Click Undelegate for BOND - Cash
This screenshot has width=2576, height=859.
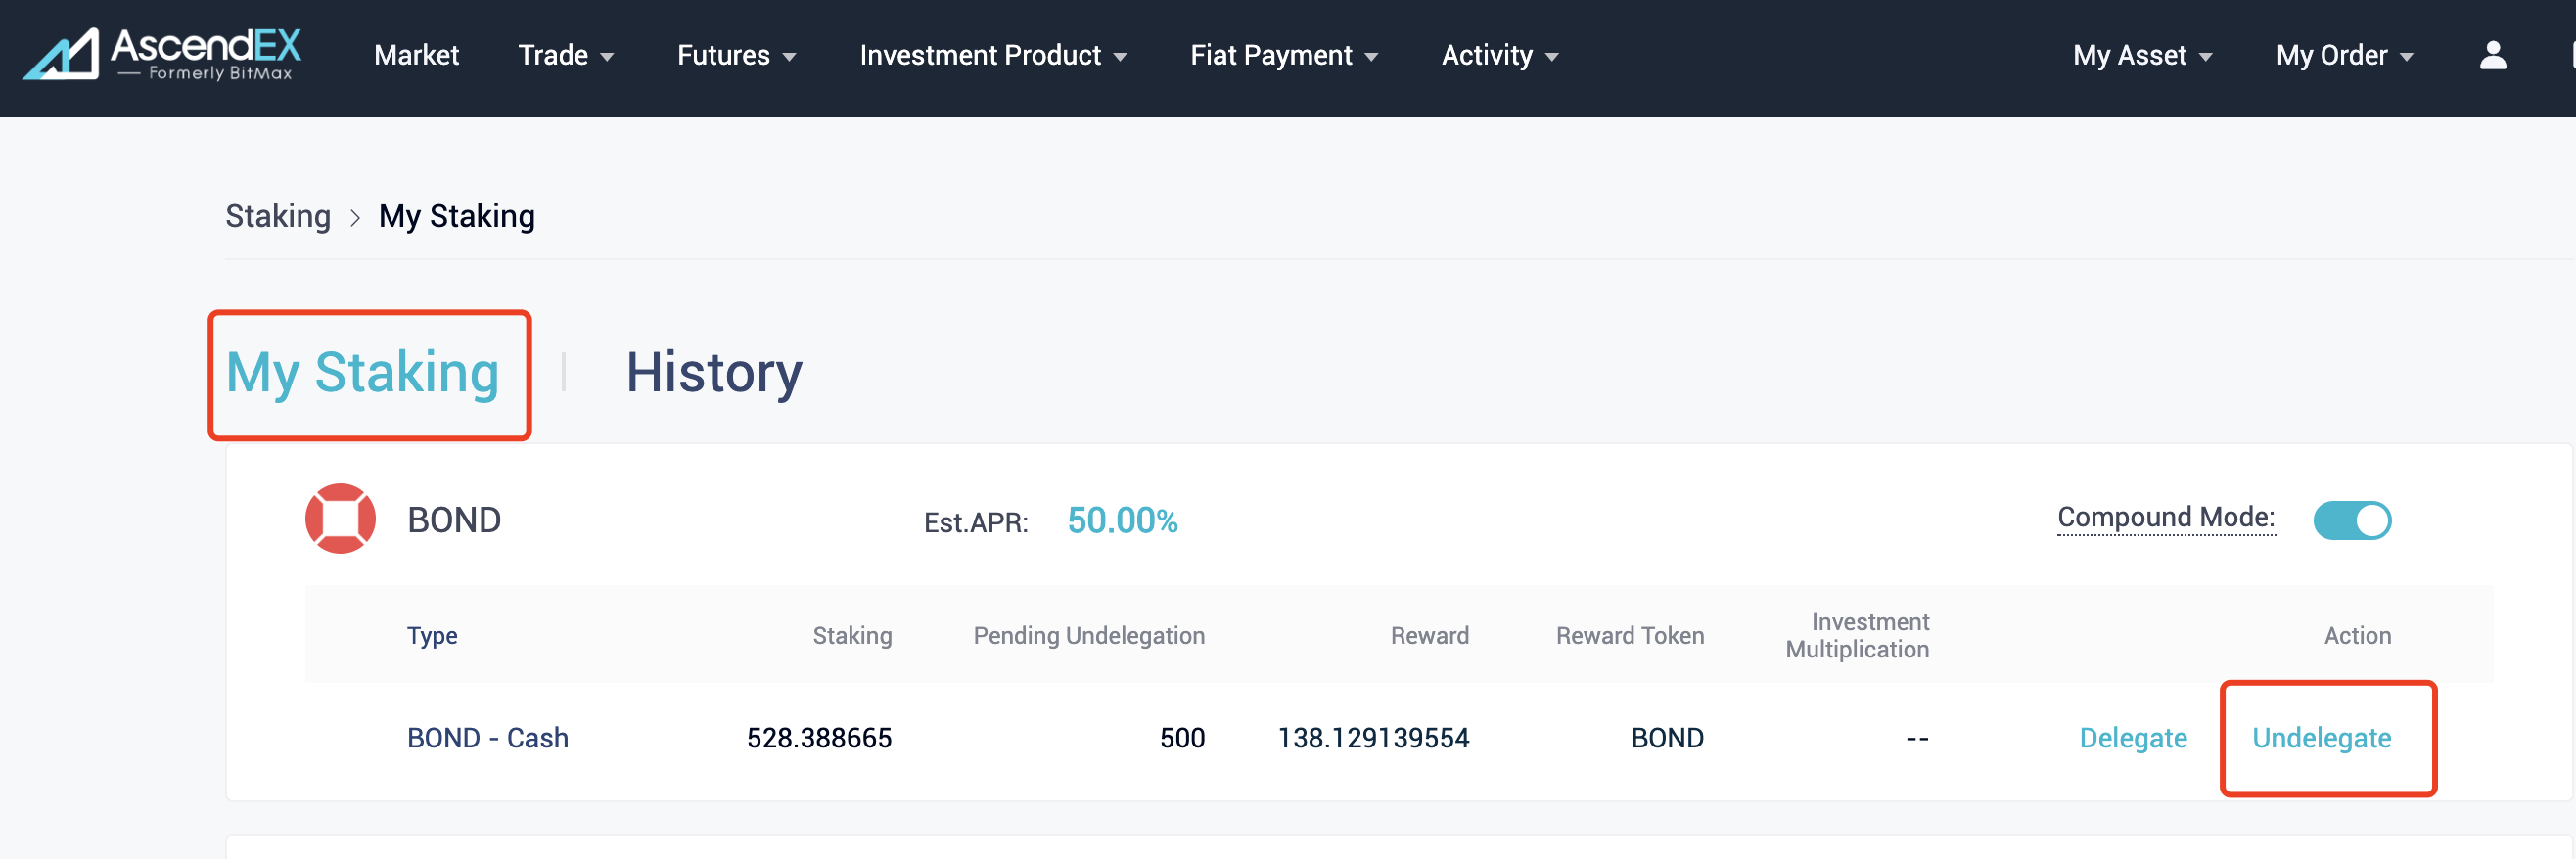(x=2321, y=738)
